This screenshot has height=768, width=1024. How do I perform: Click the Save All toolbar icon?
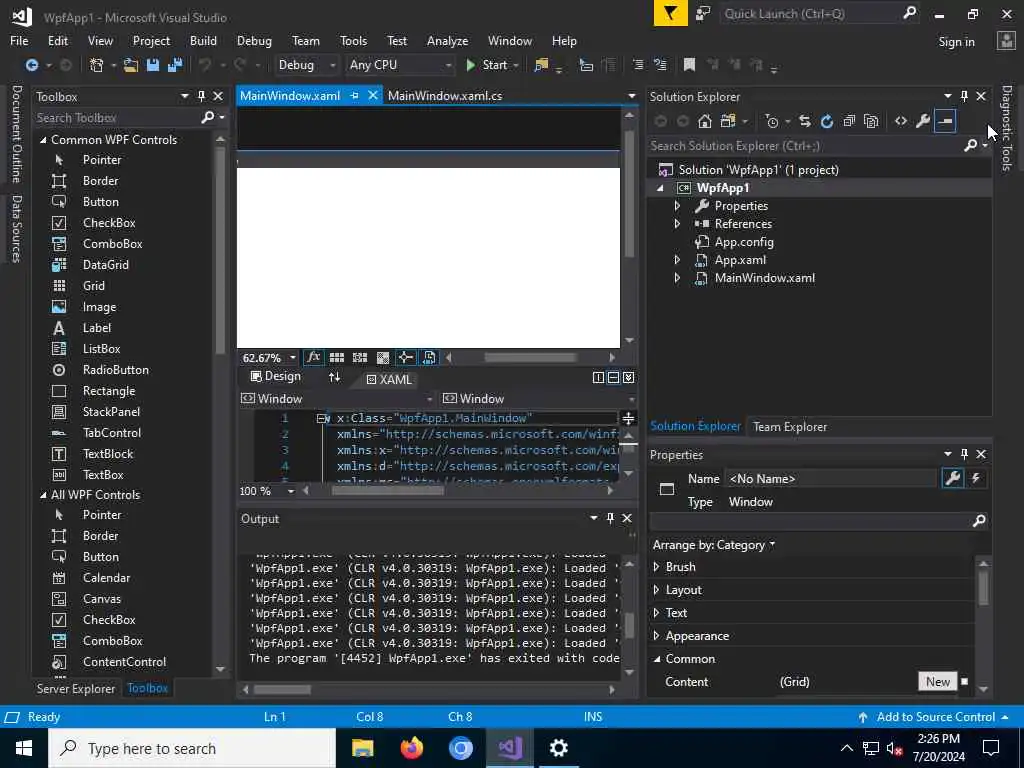point(174,65)
